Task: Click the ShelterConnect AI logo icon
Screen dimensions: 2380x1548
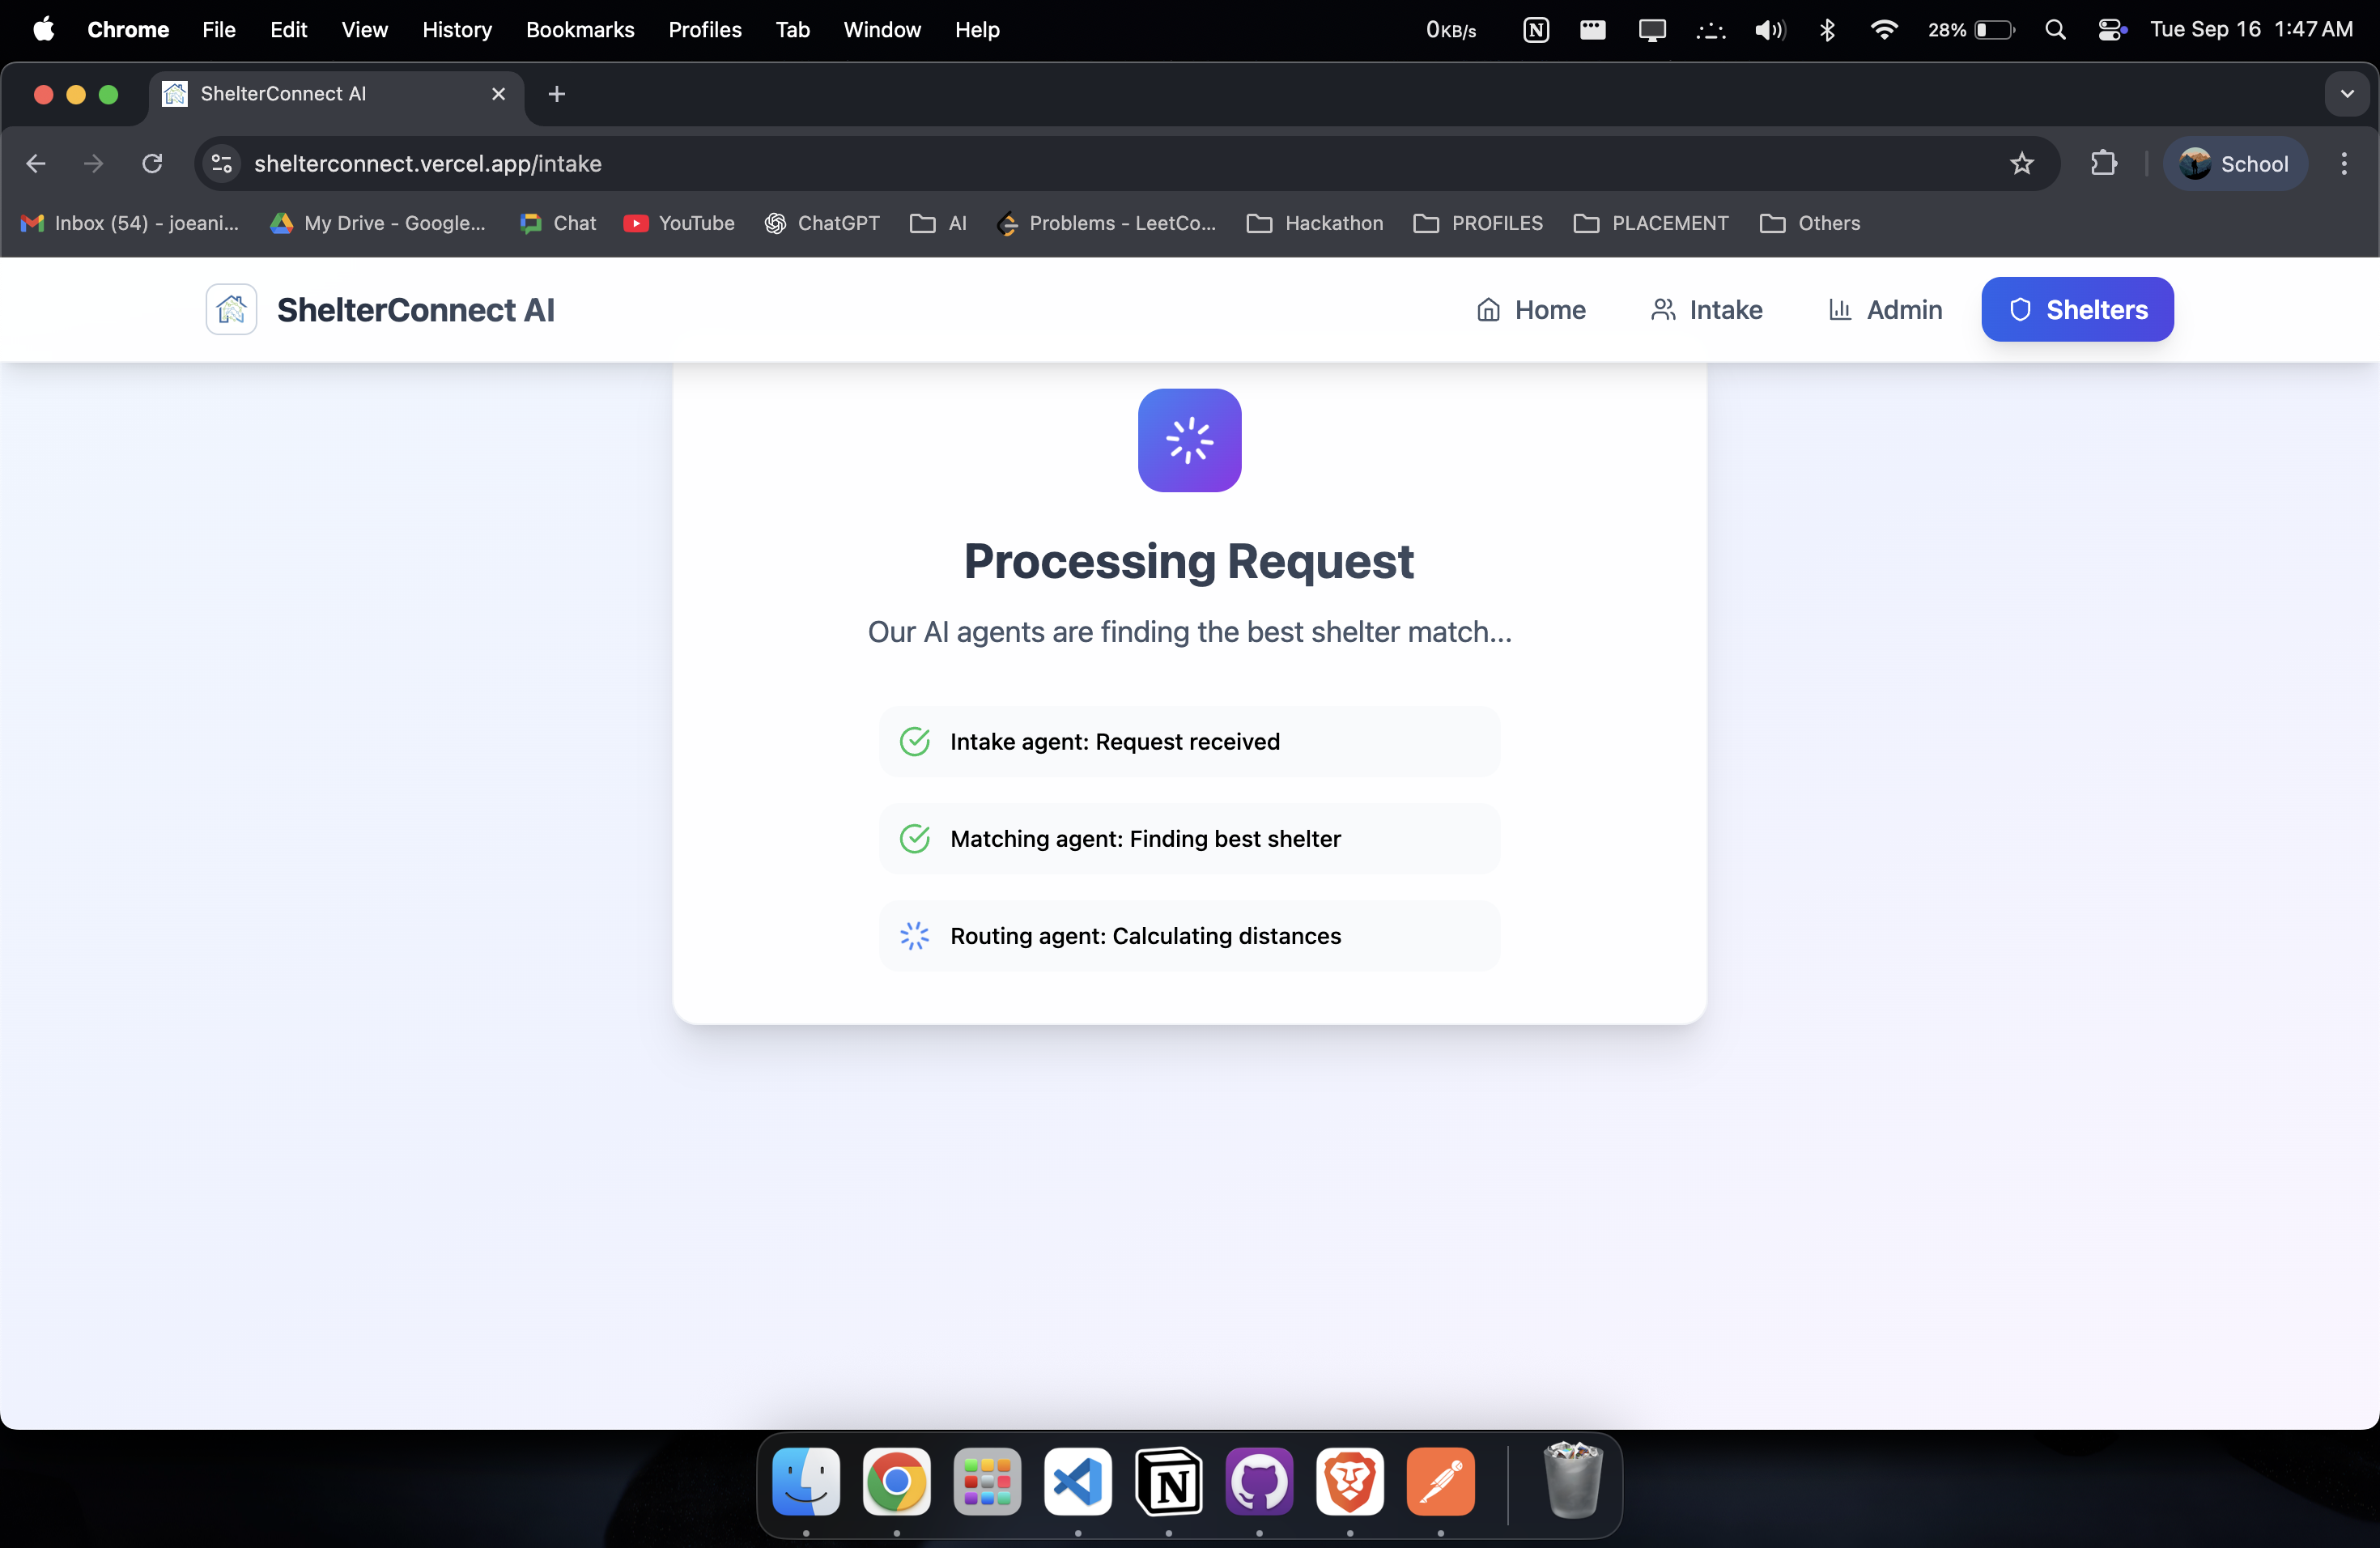Action: [x=231, y=309]
